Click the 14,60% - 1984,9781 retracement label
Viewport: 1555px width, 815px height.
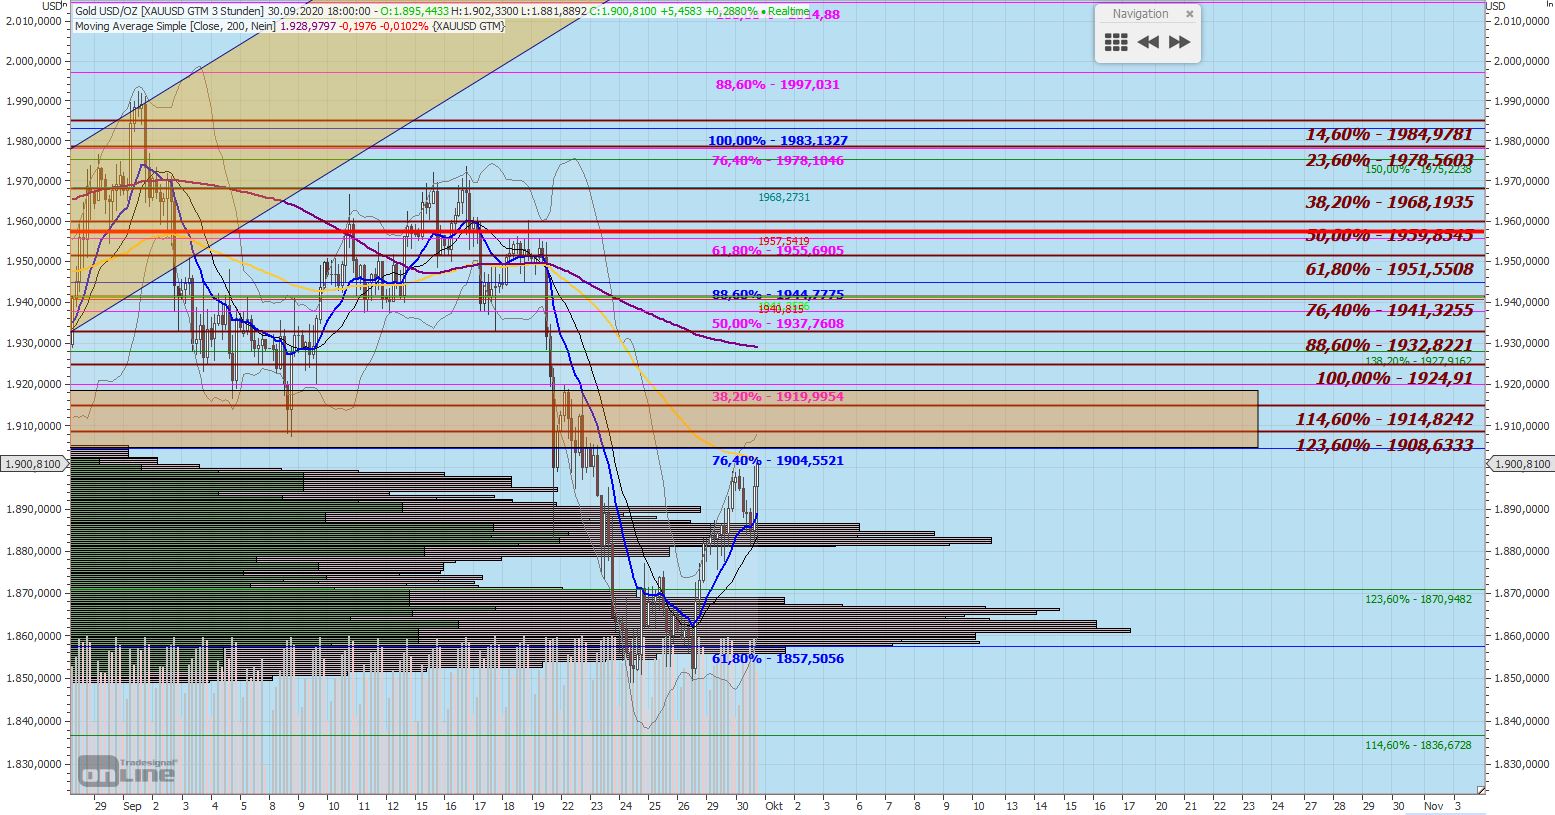(1390, 134)
